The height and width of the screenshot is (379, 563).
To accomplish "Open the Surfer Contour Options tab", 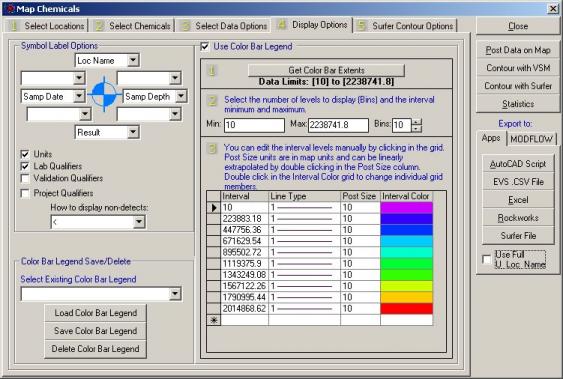I will [406, 26].
